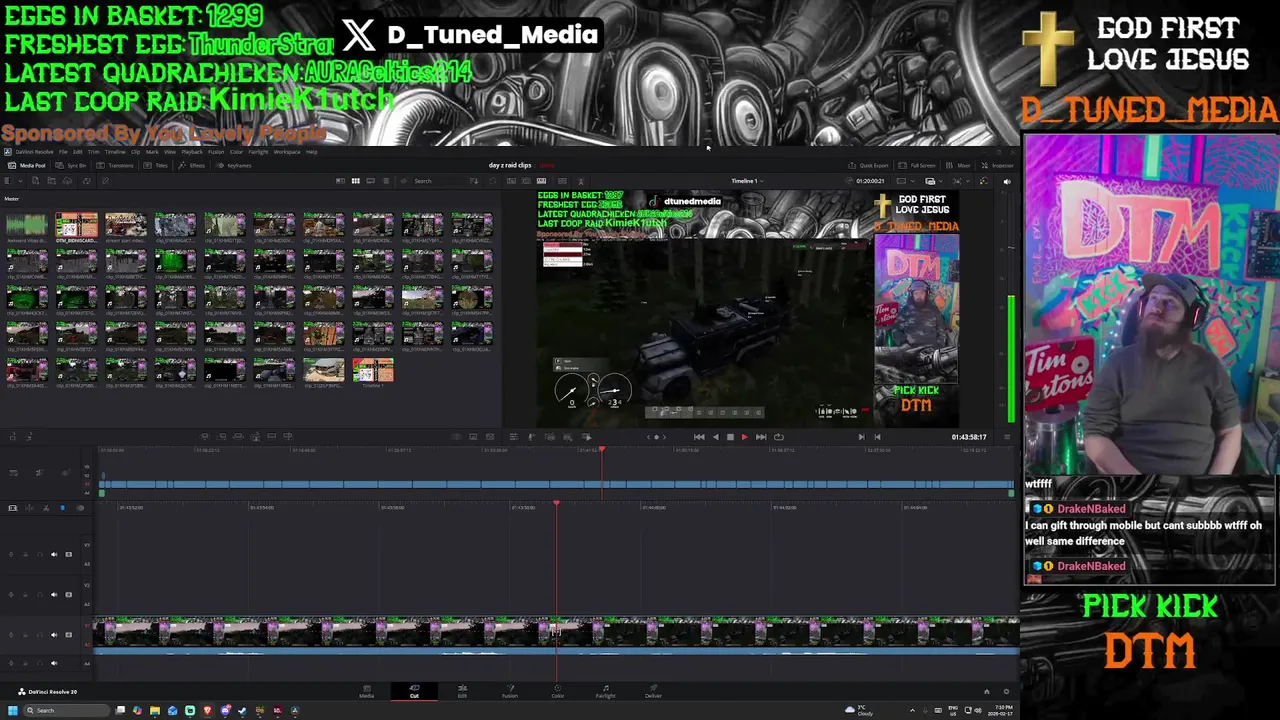This screenshot has height=720, width=1280.
Task: Click the Split Clips scissors icon
Action: [x=46, y=508]
